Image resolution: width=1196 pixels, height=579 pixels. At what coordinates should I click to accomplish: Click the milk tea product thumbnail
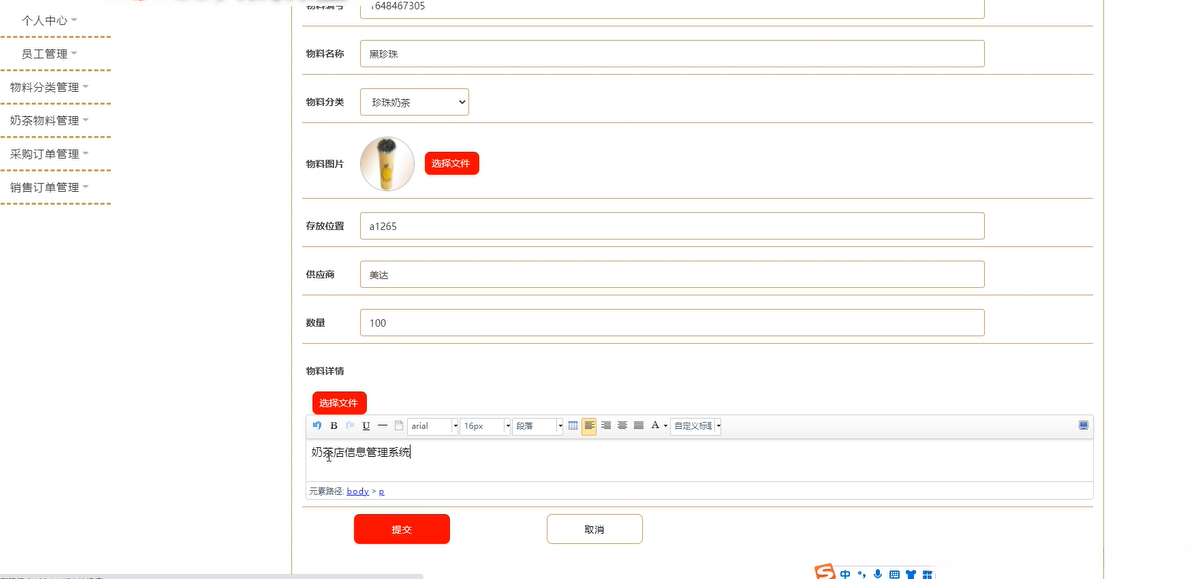click(387, 164)
